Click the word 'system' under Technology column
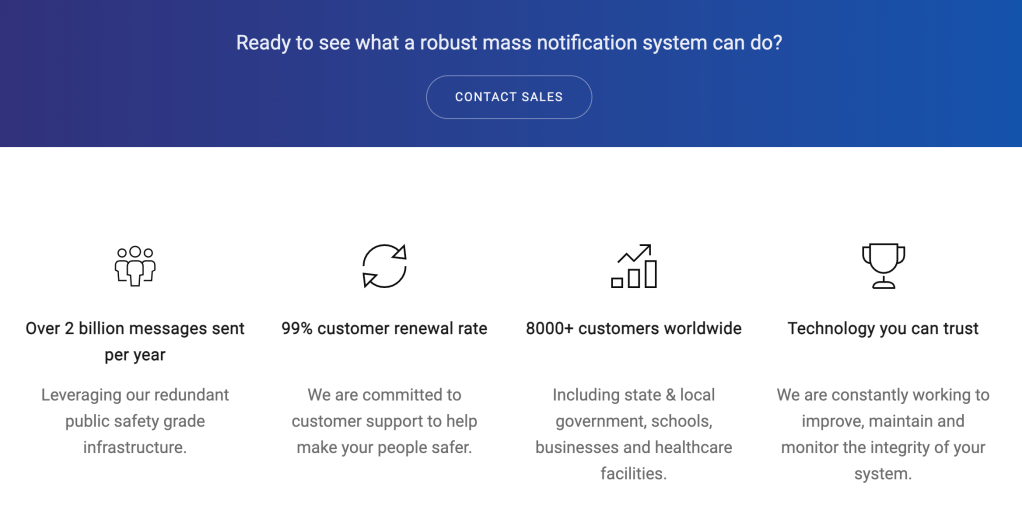This screenshot has width=1022, height=520. pyautogui.click(x=883, y=474)
